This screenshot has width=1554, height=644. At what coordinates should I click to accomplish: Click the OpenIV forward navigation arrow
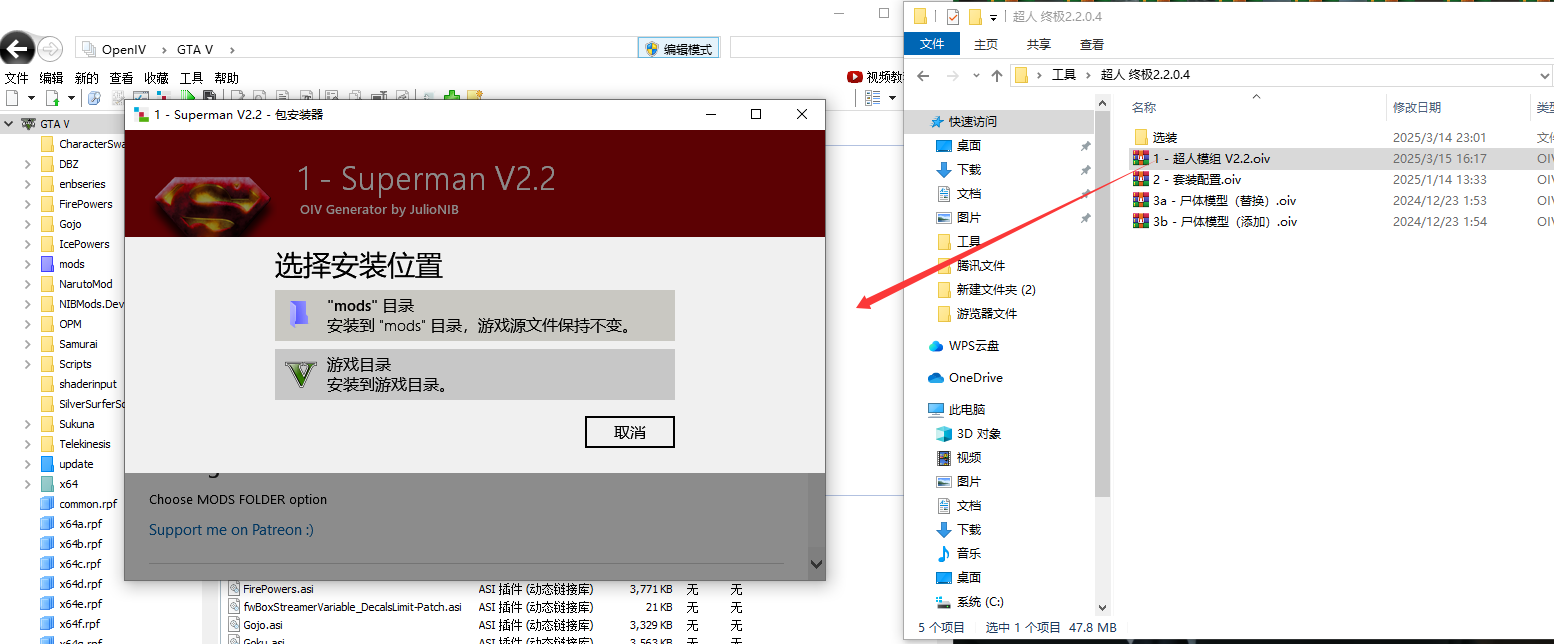50,49
